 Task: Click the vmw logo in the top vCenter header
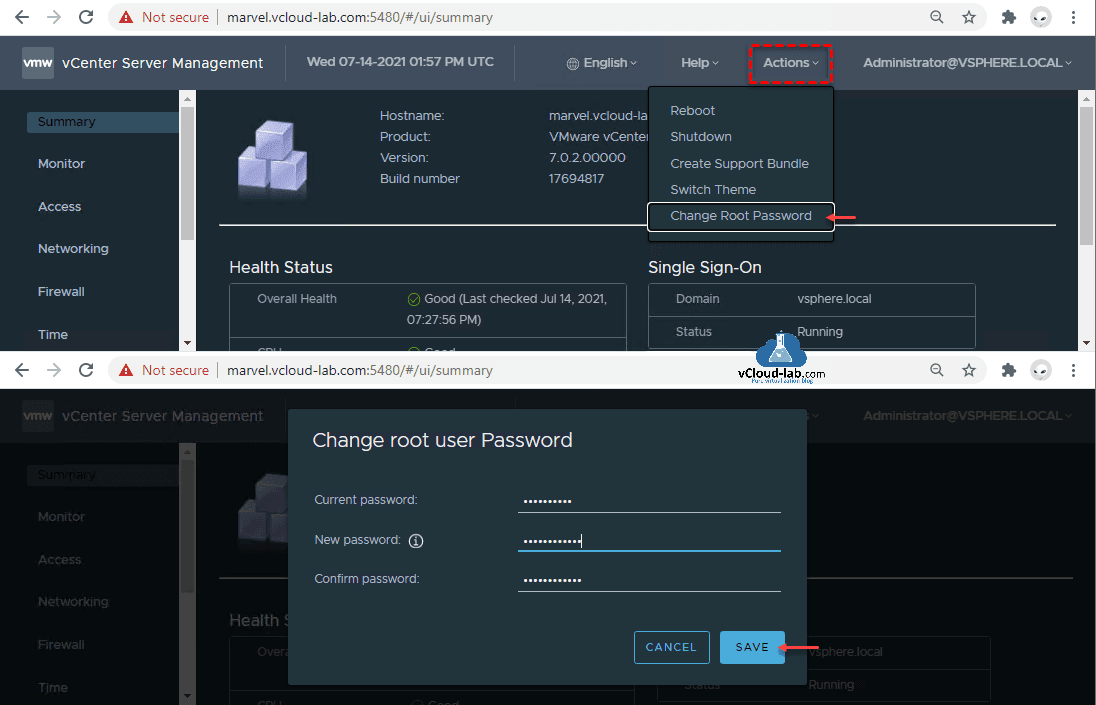38,62
